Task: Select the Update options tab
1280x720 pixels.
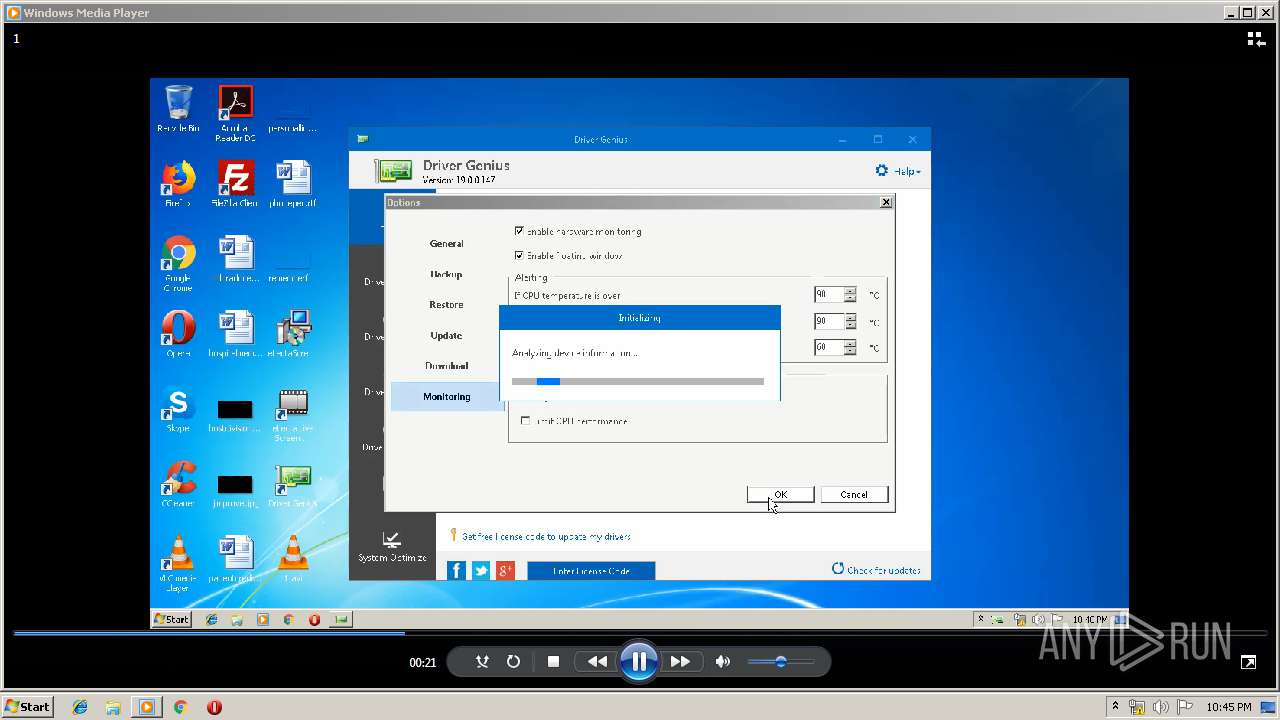Action: [446, 336]
